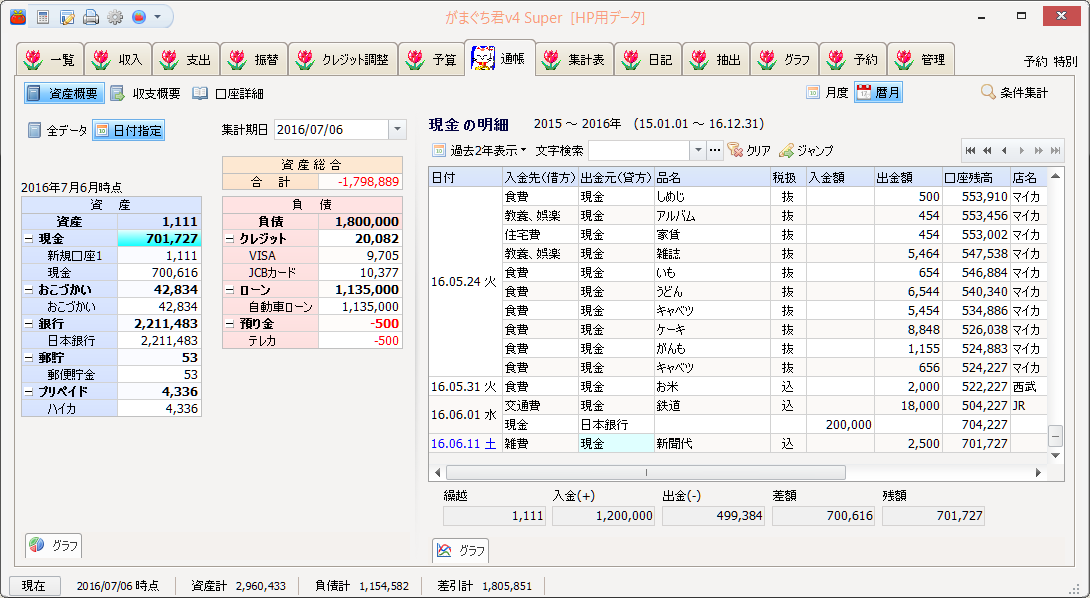Switch the period mode to 月度

[x=827, y=93]
